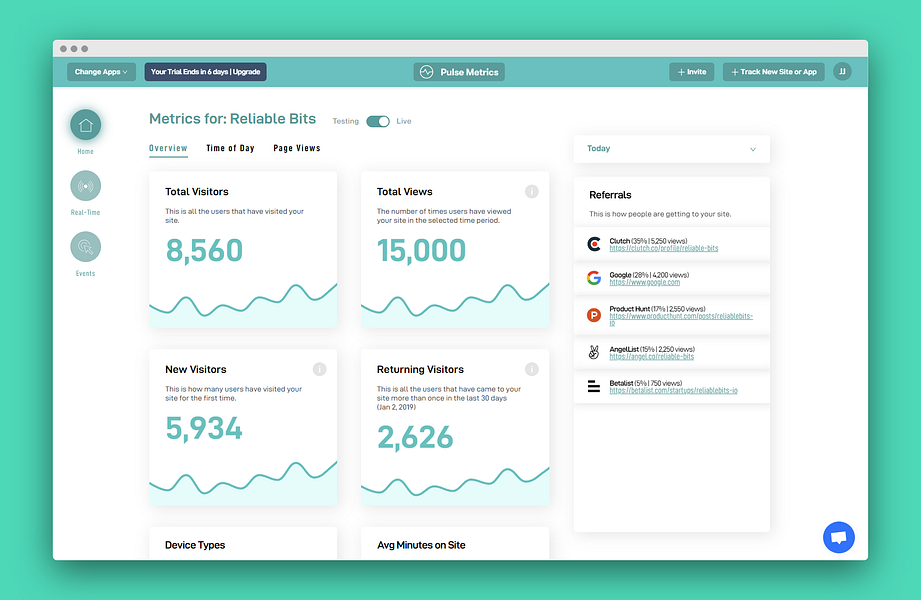The width and height of the screenshot is (921, 600).
Task: Switch to the Page Views tab
Action: [297, 147]
